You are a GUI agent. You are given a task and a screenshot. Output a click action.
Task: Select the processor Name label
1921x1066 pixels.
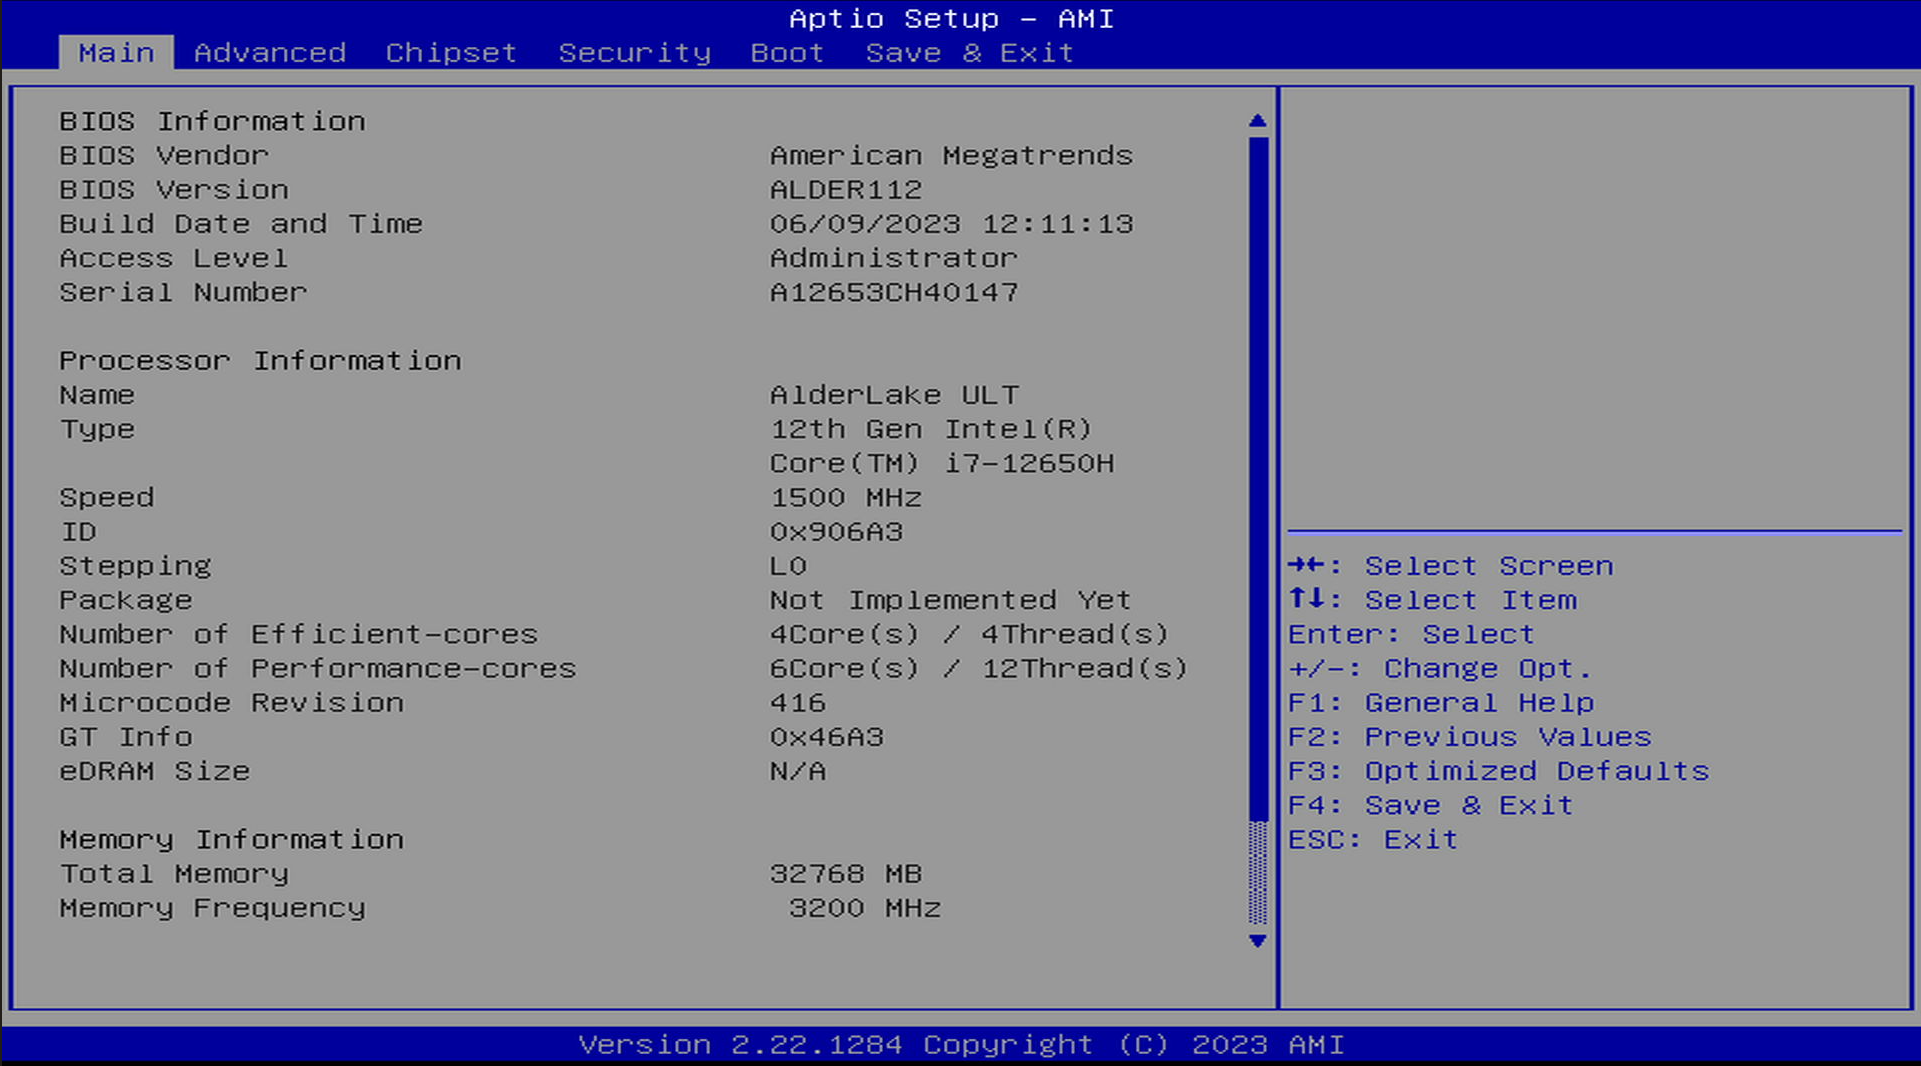point(97,394)
